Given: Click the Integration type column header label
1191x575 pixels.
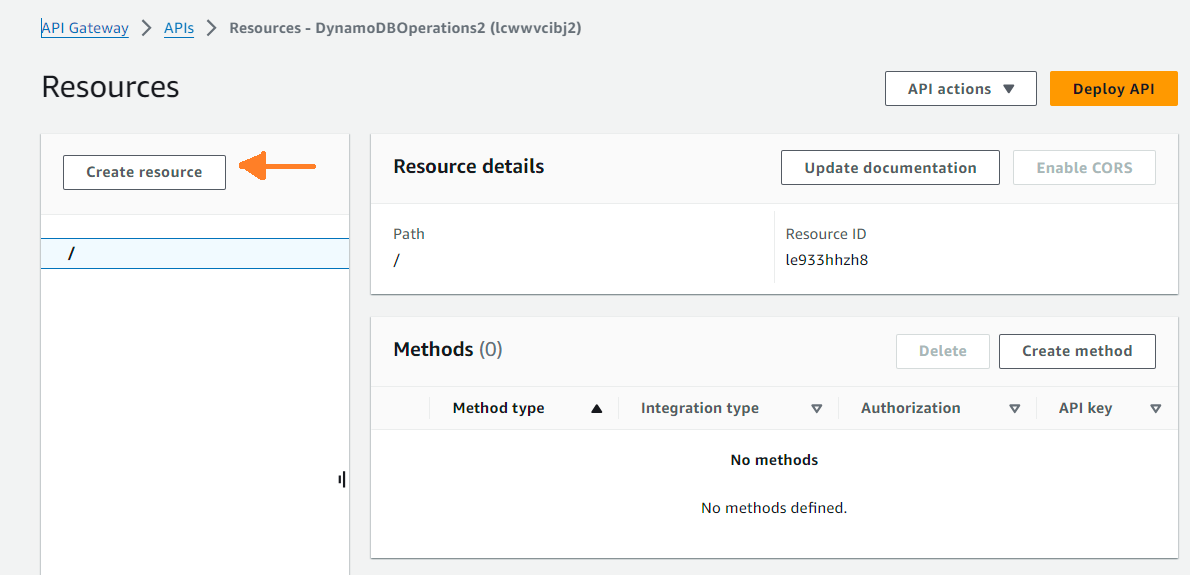Looking at the screenshot, I should pos(699,408).
